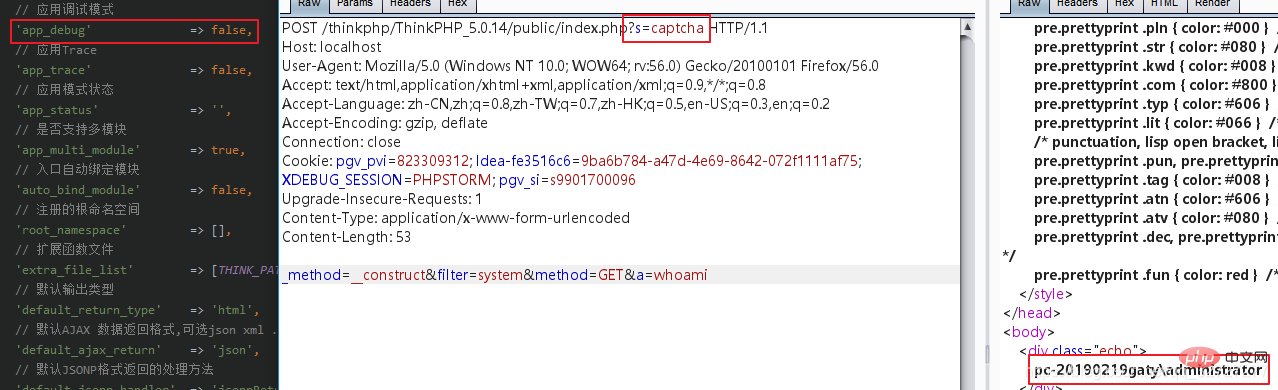The image size is (1278, 390).
Task: Click 'app_trace' key in the config editor
Action: 53,70
